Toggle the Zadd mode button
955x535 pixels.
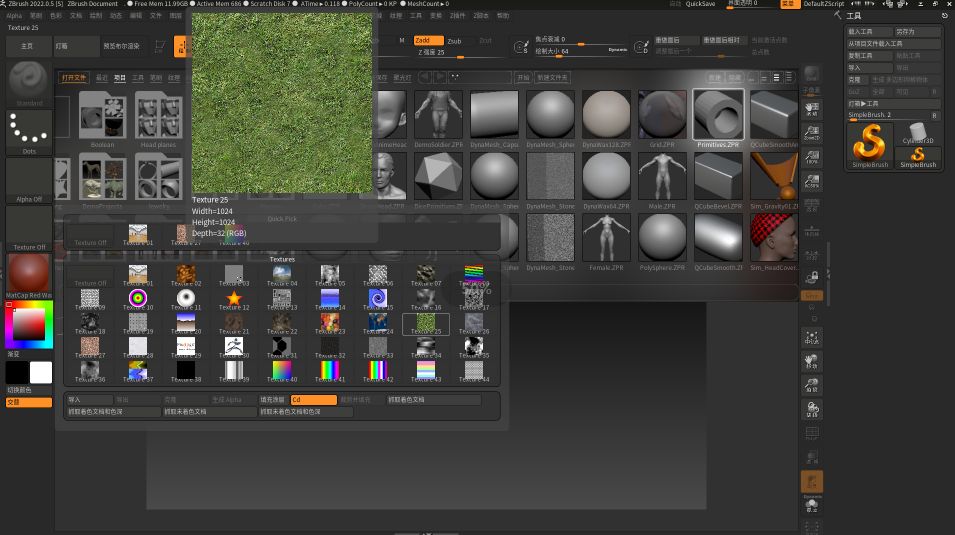click(x=428, y=40)
